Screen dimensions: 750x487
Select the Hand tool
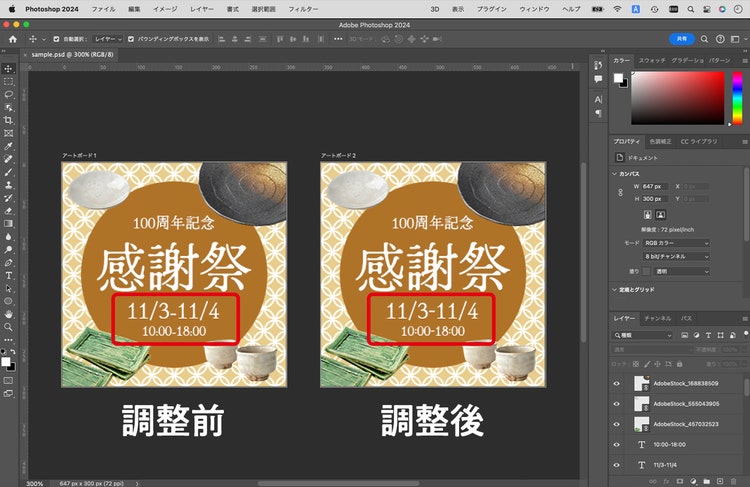click(x=9, y=314)
